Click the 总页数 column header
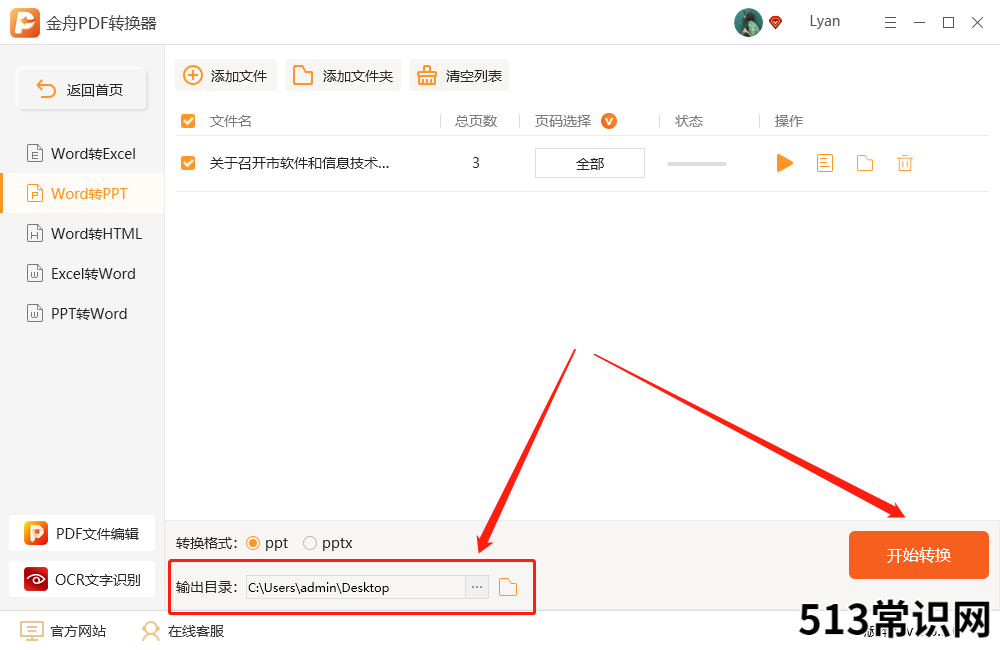 pos(476,121)
